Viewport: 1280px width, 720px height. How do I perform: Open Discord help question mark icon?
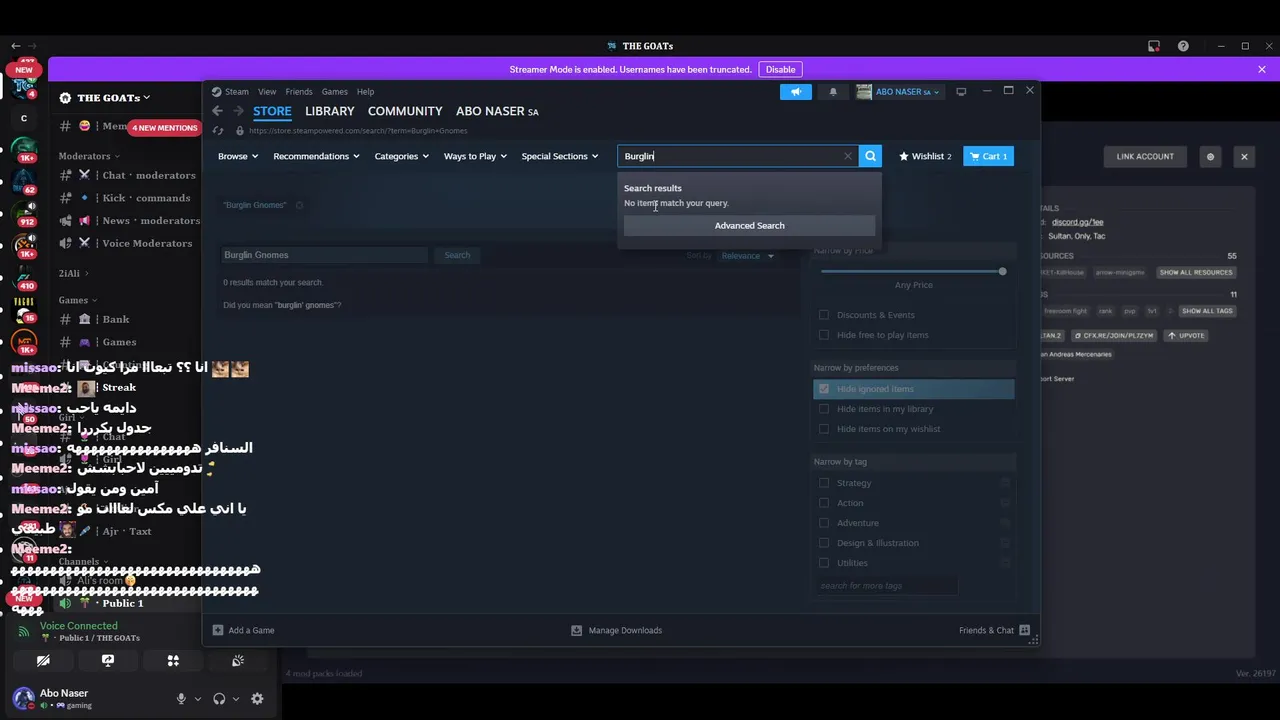tap(1183, 46)
